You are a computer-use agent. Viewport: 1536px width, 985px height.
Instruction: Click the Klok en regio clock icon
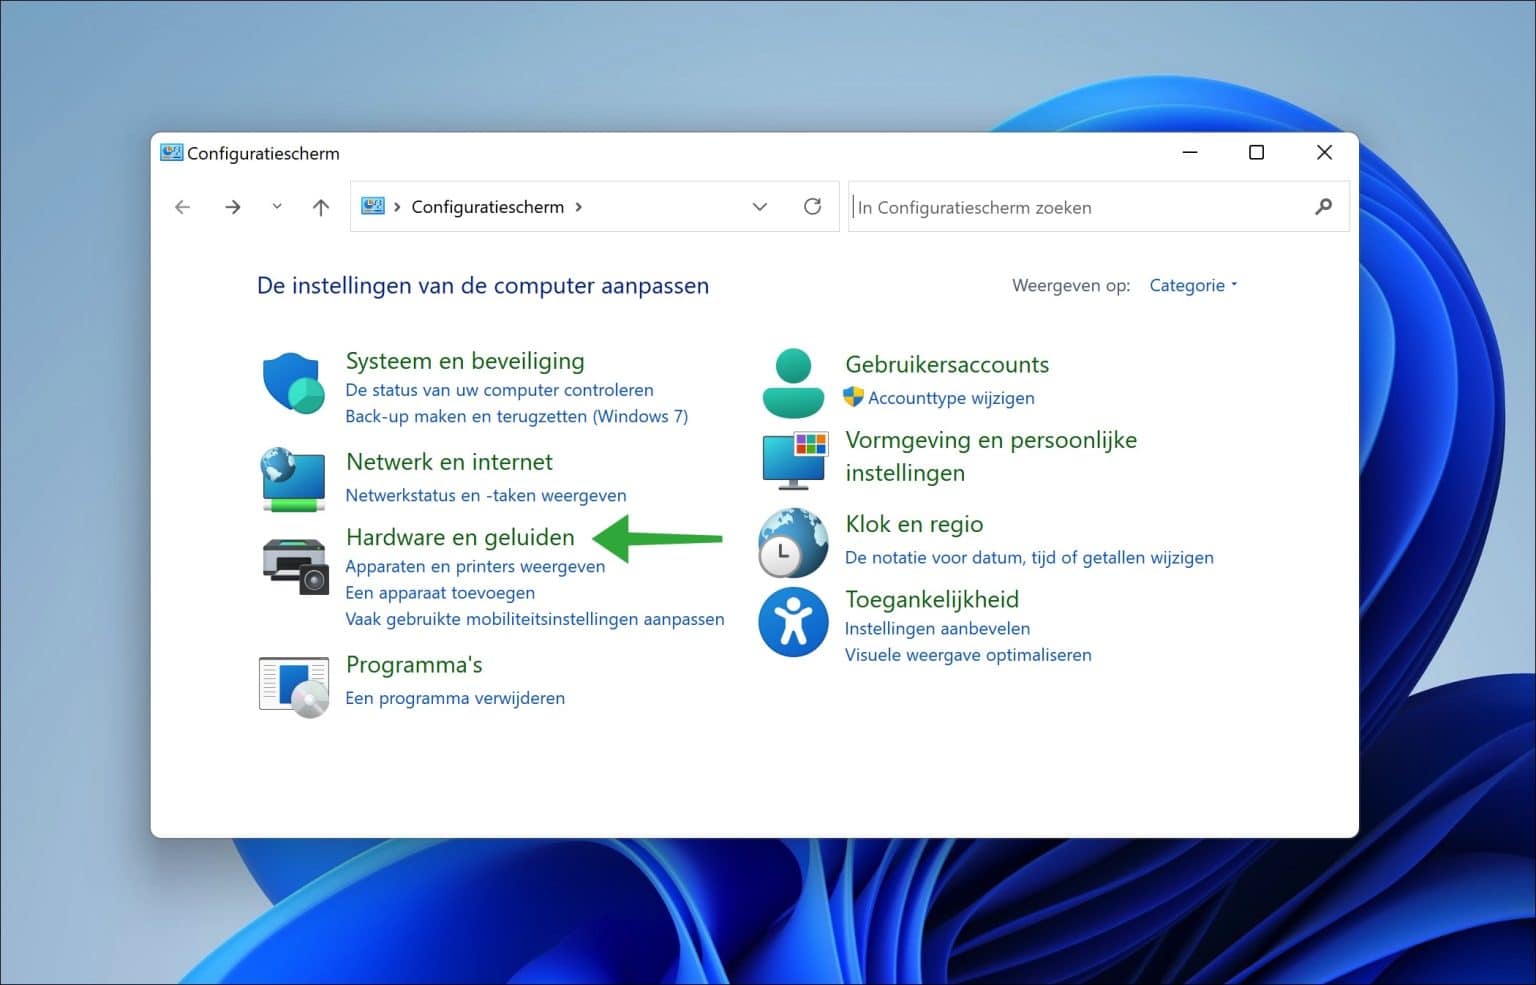(793, 543)
